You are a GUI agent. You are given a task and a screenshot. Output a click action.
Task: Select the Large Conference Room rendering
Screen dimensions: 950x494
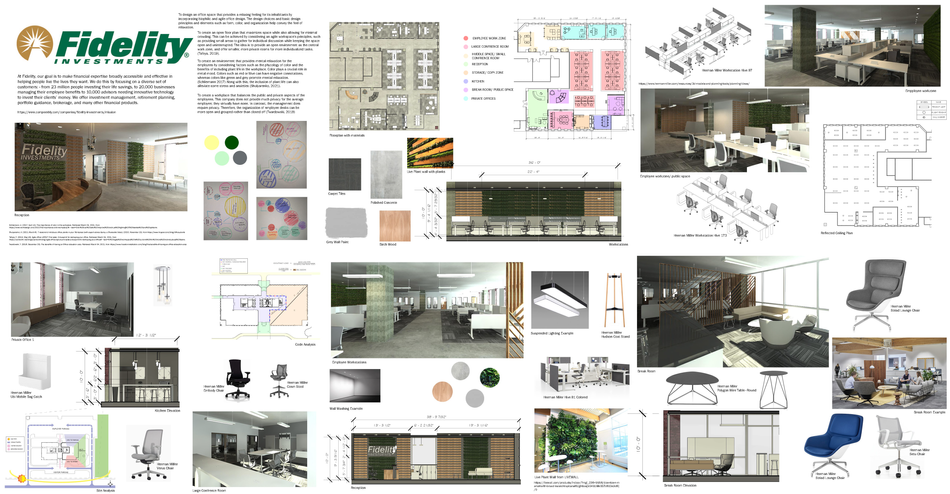(254, 449)
